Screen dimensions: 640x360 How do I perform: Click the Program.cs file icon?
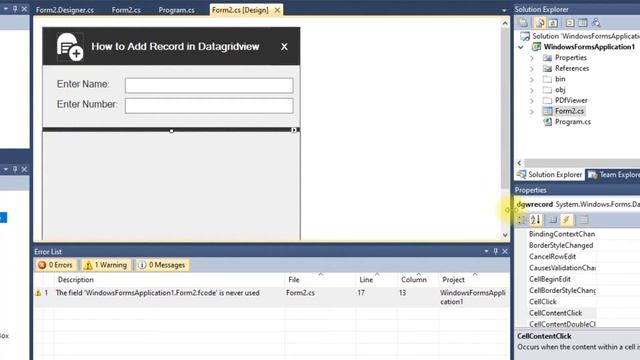point(547,122)
